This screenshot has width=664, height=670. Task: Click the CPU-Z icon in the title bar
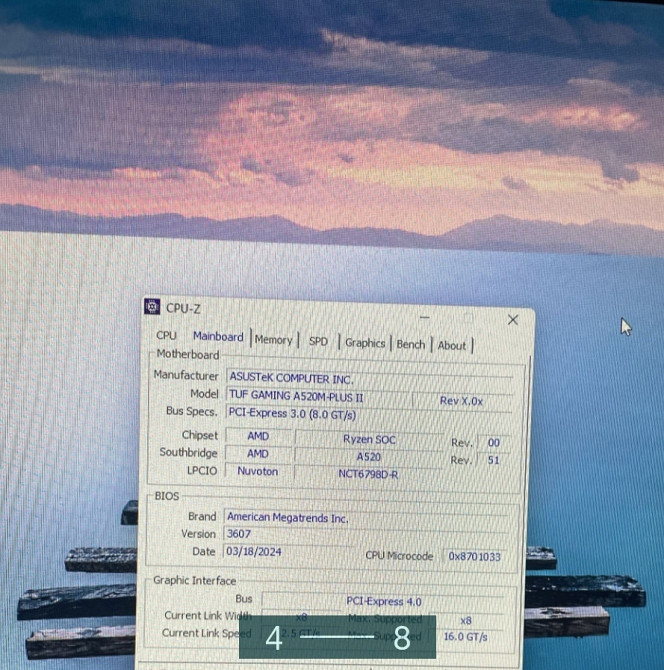pos(152,308)
